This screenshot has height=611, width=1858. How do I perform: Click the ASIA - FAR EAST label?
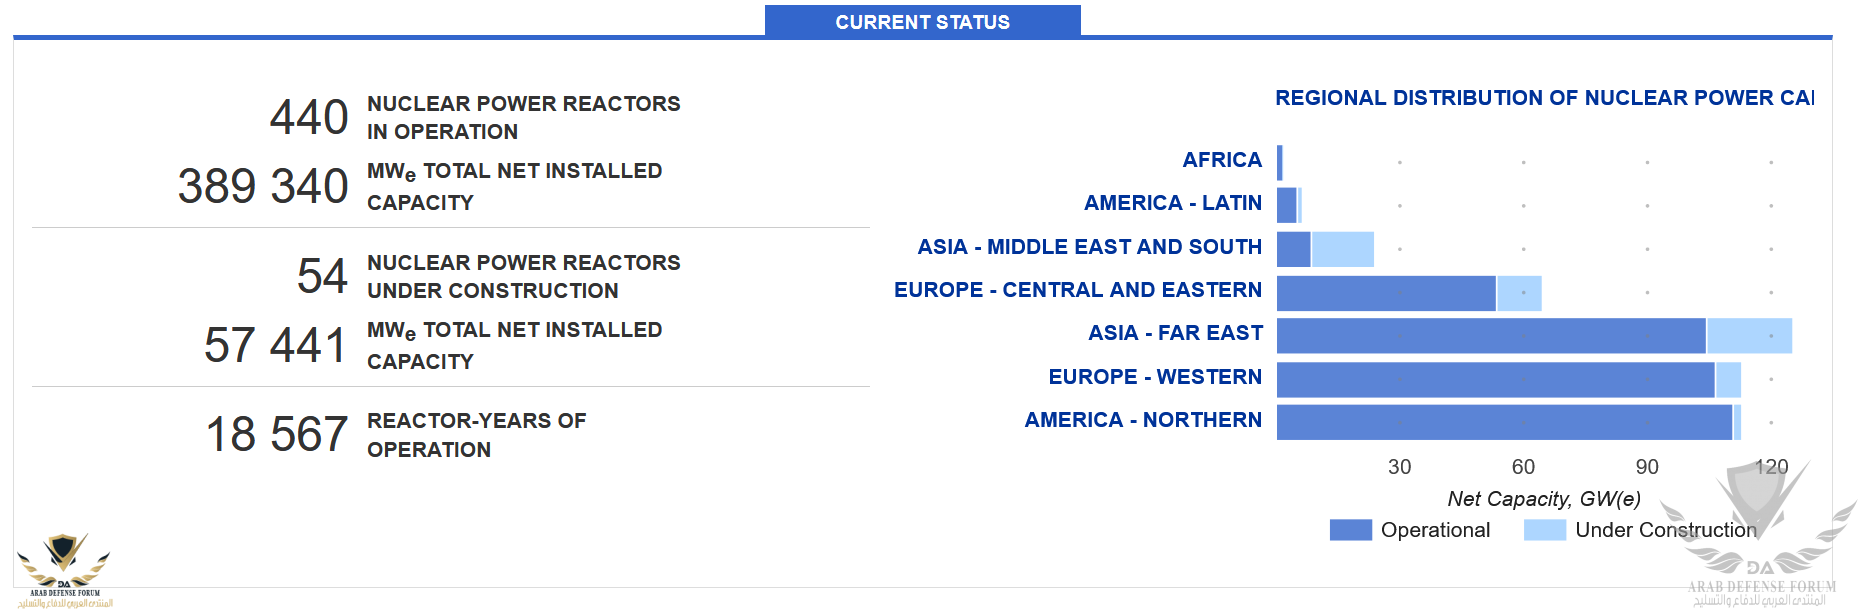pos(1174,333)
